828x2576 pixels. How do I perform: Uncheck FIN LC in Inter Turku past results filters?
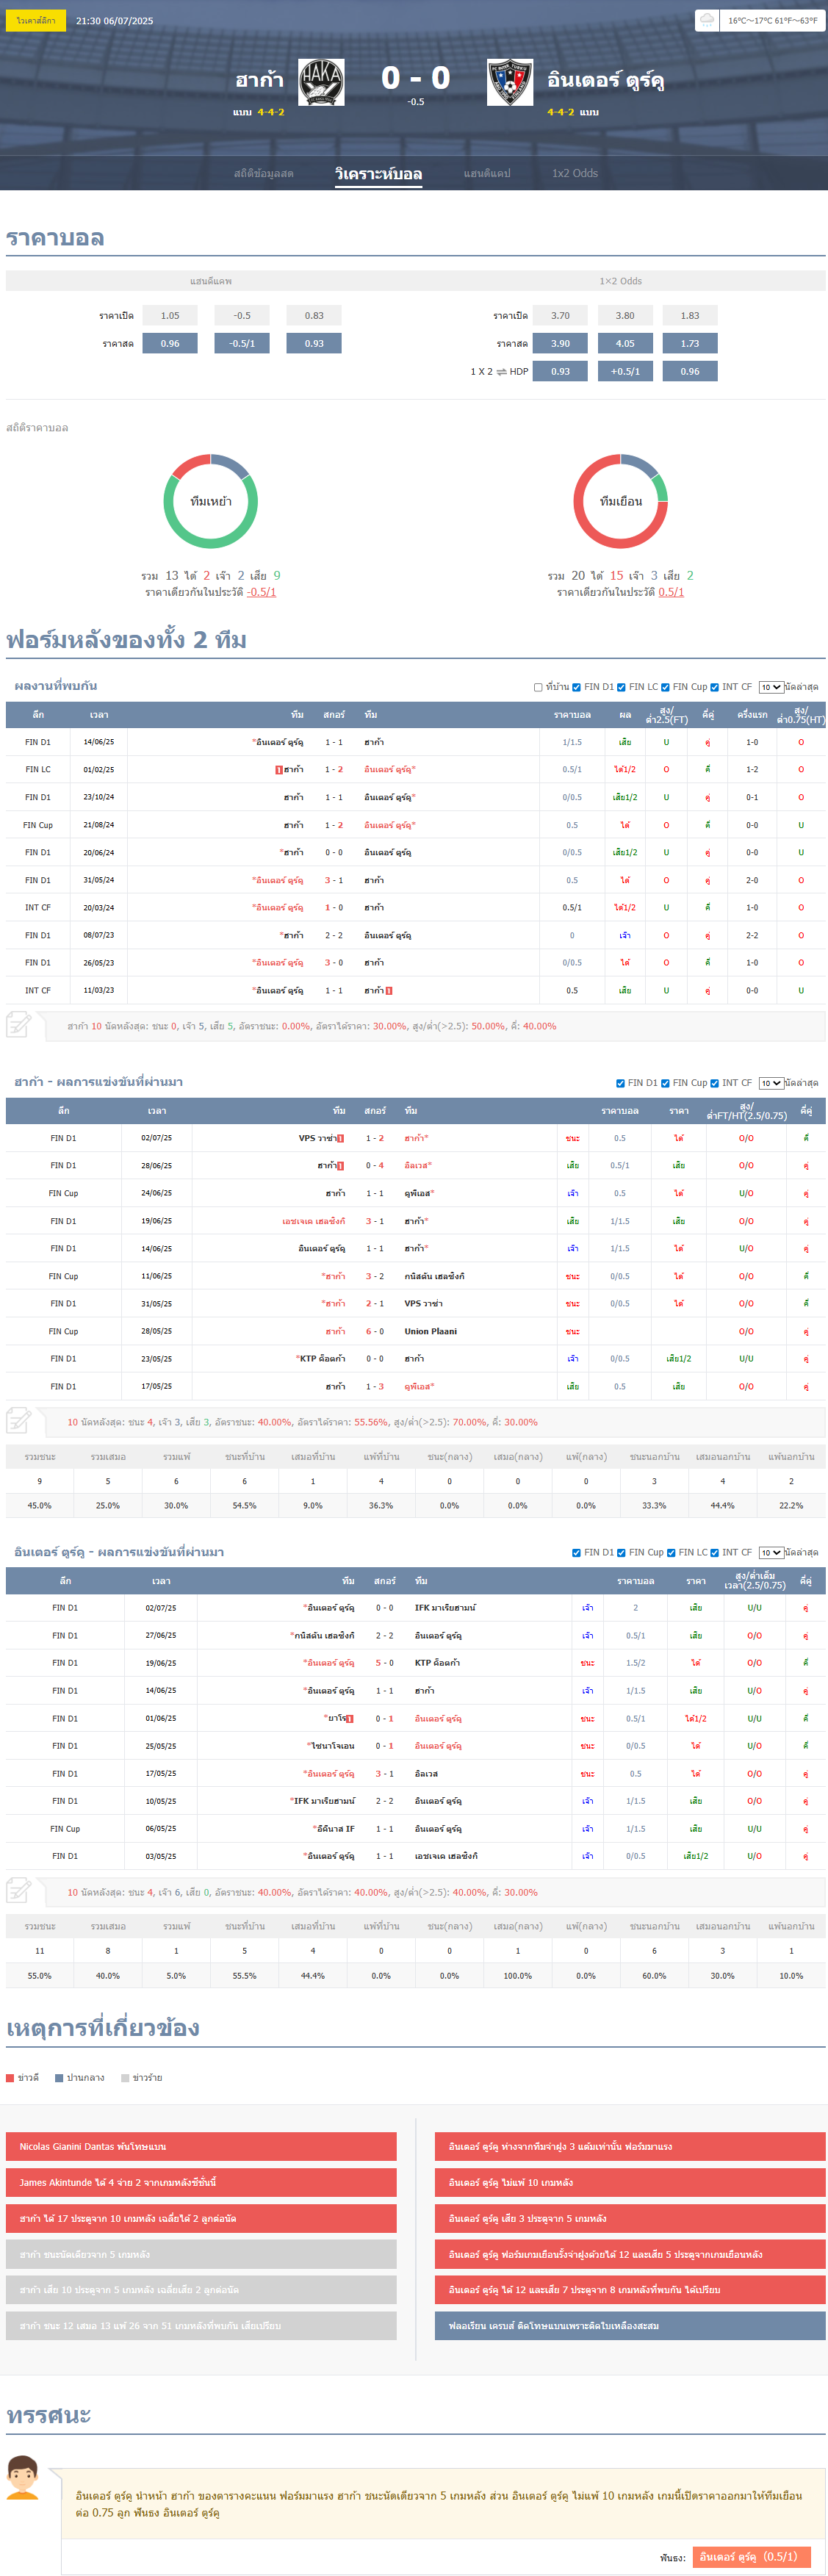click(671, 1553)
